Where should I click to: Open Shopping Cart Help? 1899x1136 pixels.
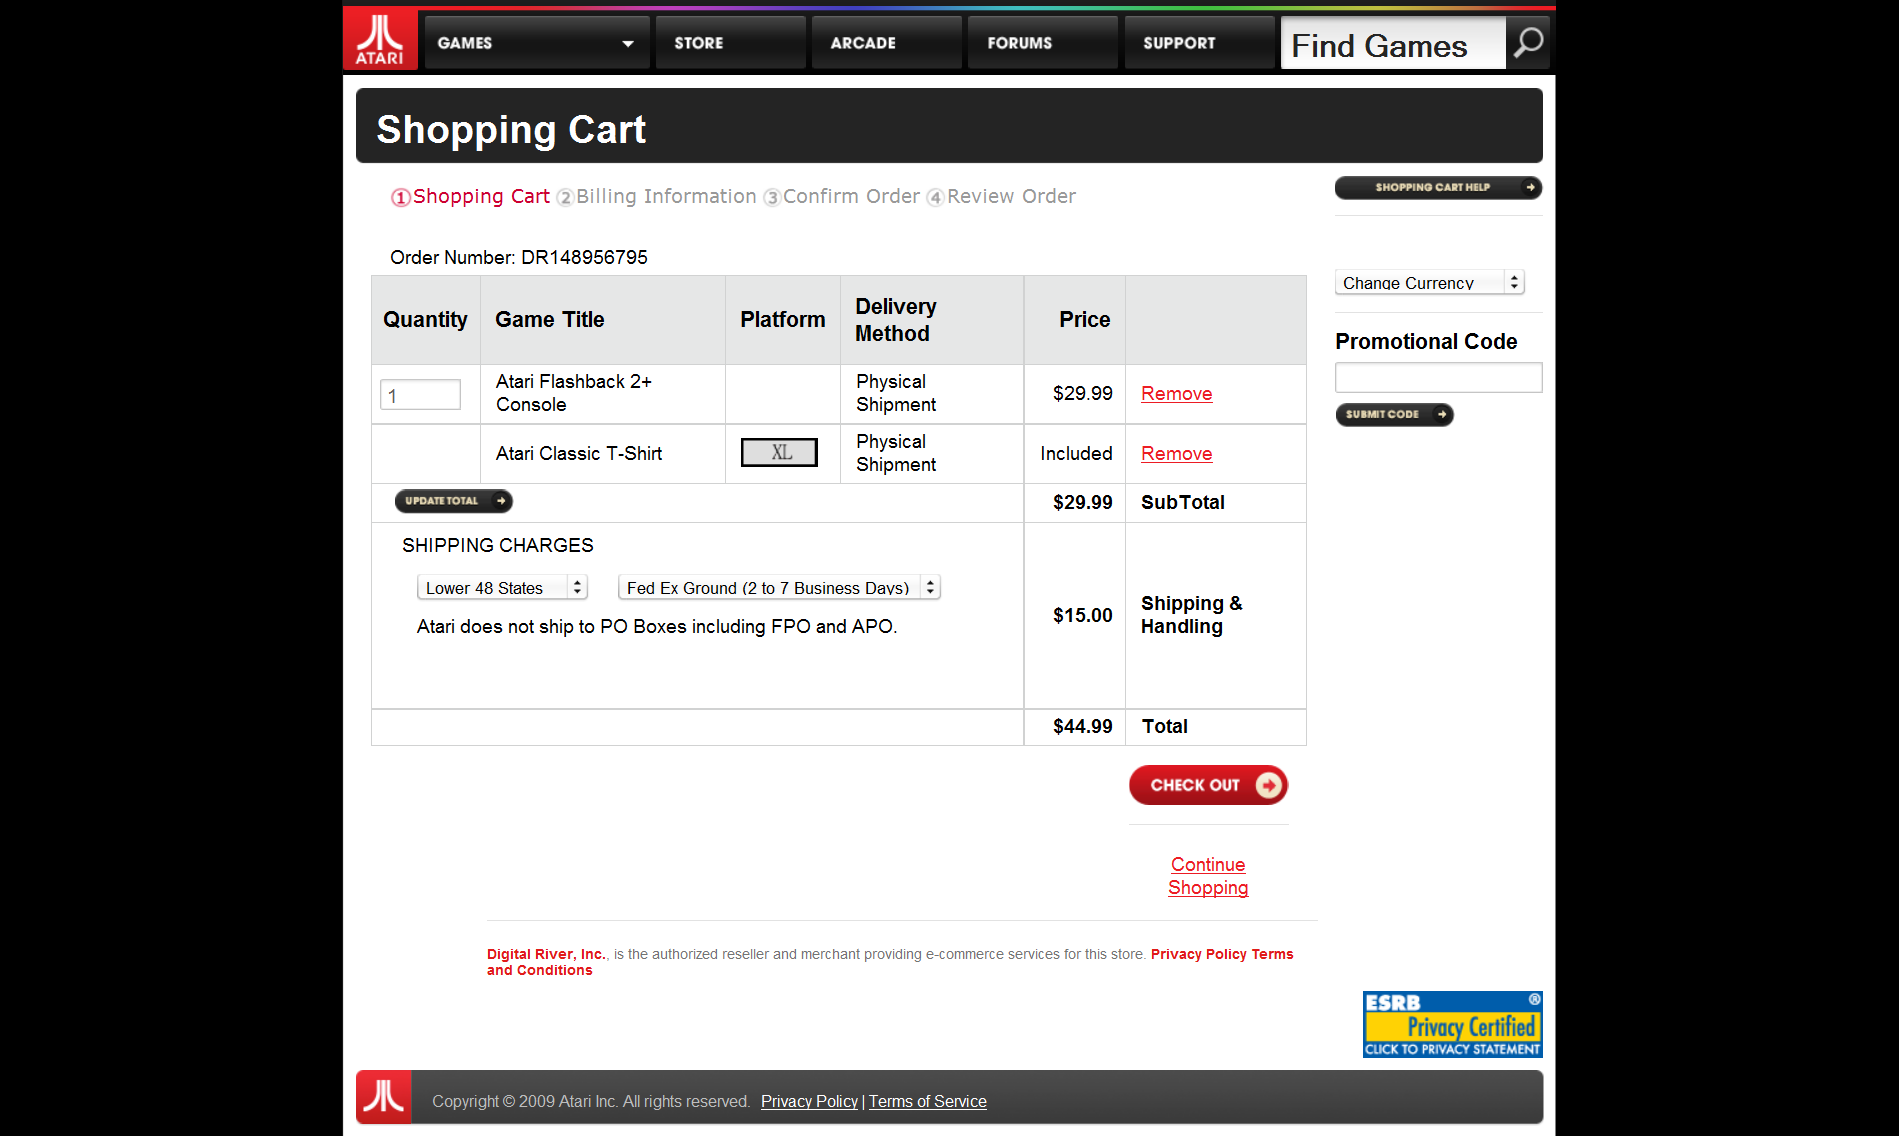pos(1438,187)
